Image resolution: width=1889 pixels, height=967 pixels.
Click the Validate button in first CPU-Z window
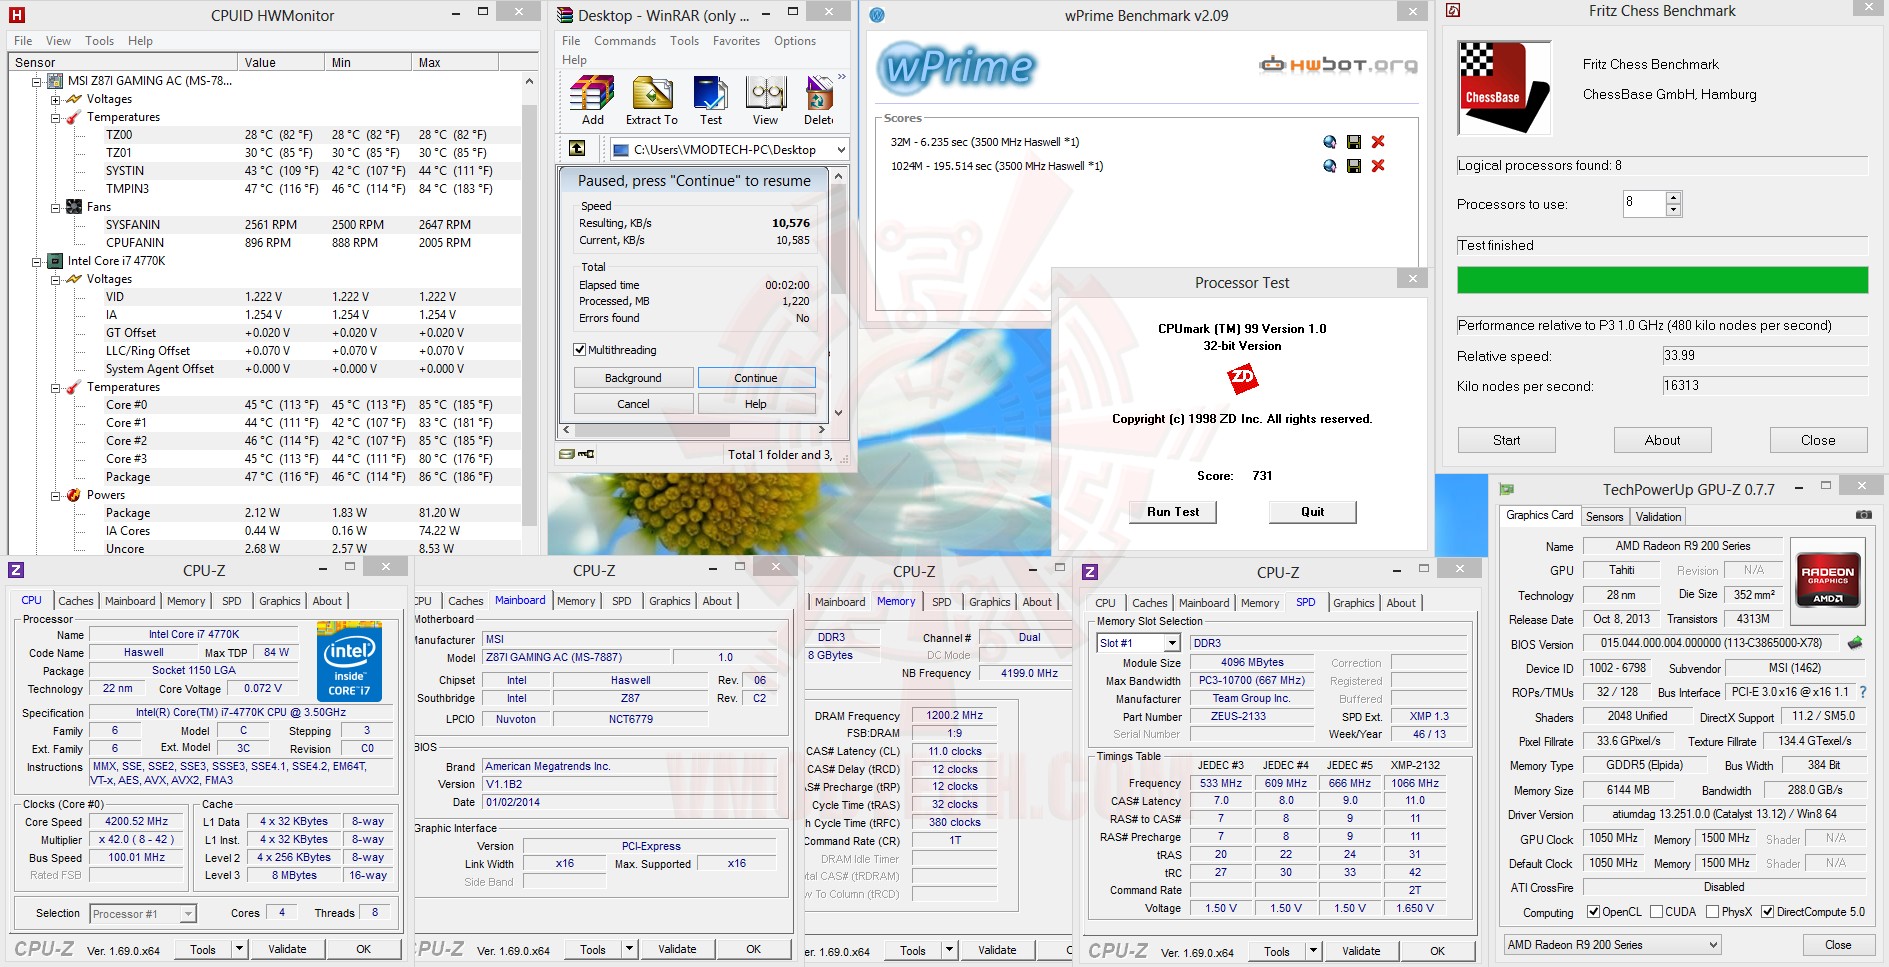(x=287, y=949)
